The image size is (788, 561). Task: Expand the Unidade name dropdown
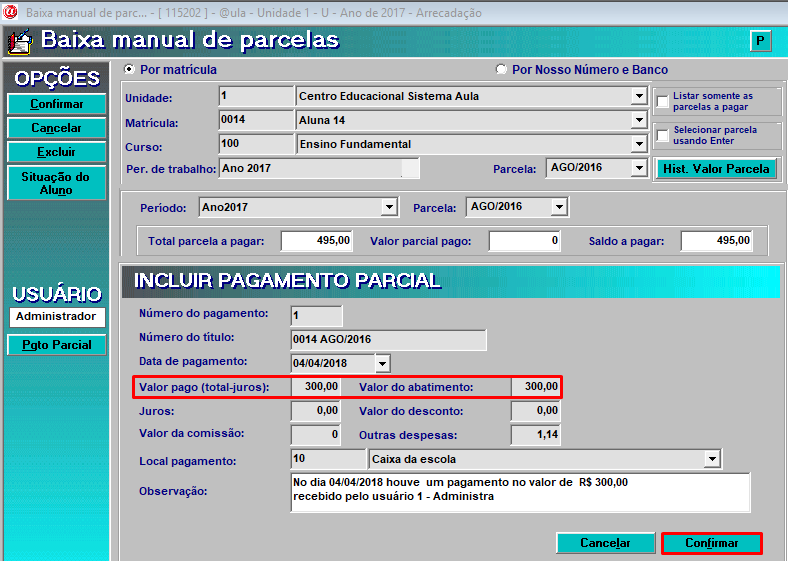tap(639, 96)
